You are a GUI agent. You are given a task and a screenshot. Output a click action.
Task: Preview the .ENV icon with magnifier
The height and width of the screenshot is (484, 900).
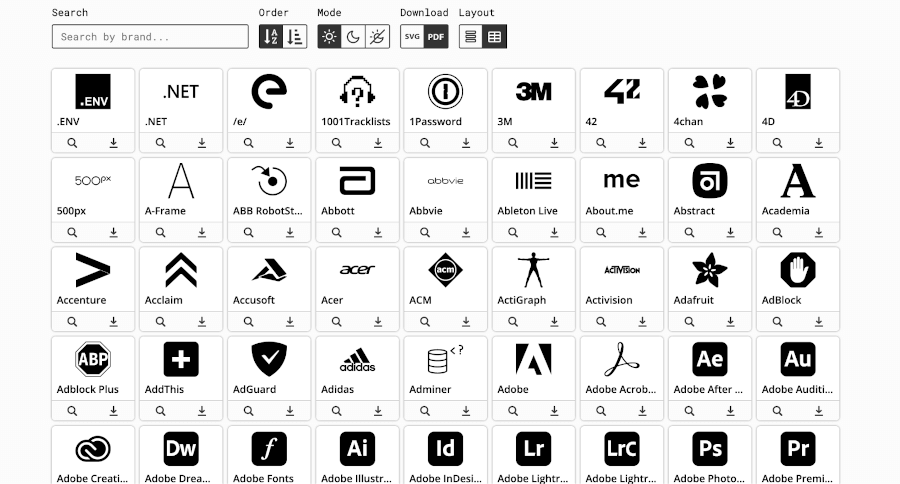[72, 143]
